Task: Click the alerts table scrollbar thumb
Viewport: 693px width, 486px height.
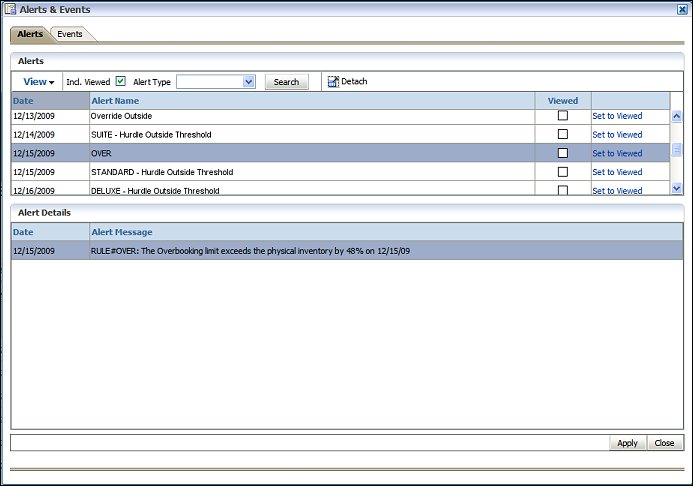Action: tap(676, 149)
